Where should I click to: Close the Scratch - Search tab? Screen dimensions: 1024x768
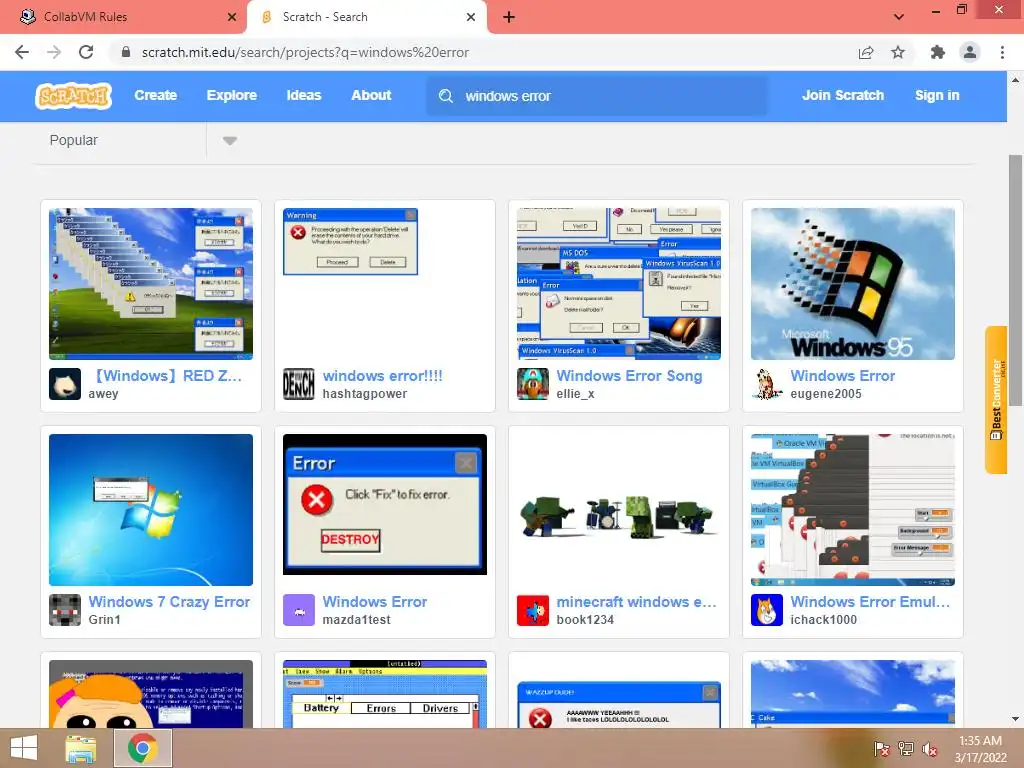[x=471, y=17]
